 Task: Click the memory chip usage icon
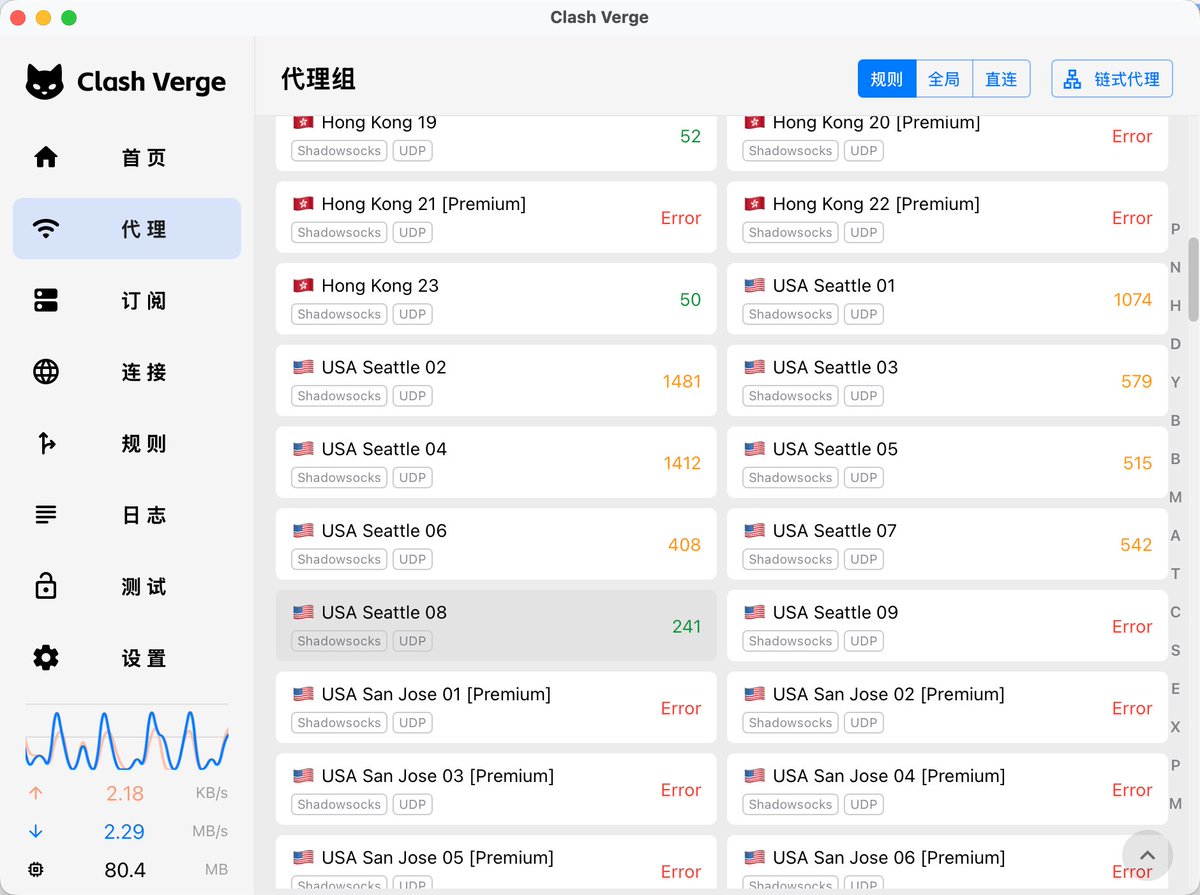pos(36,870)
